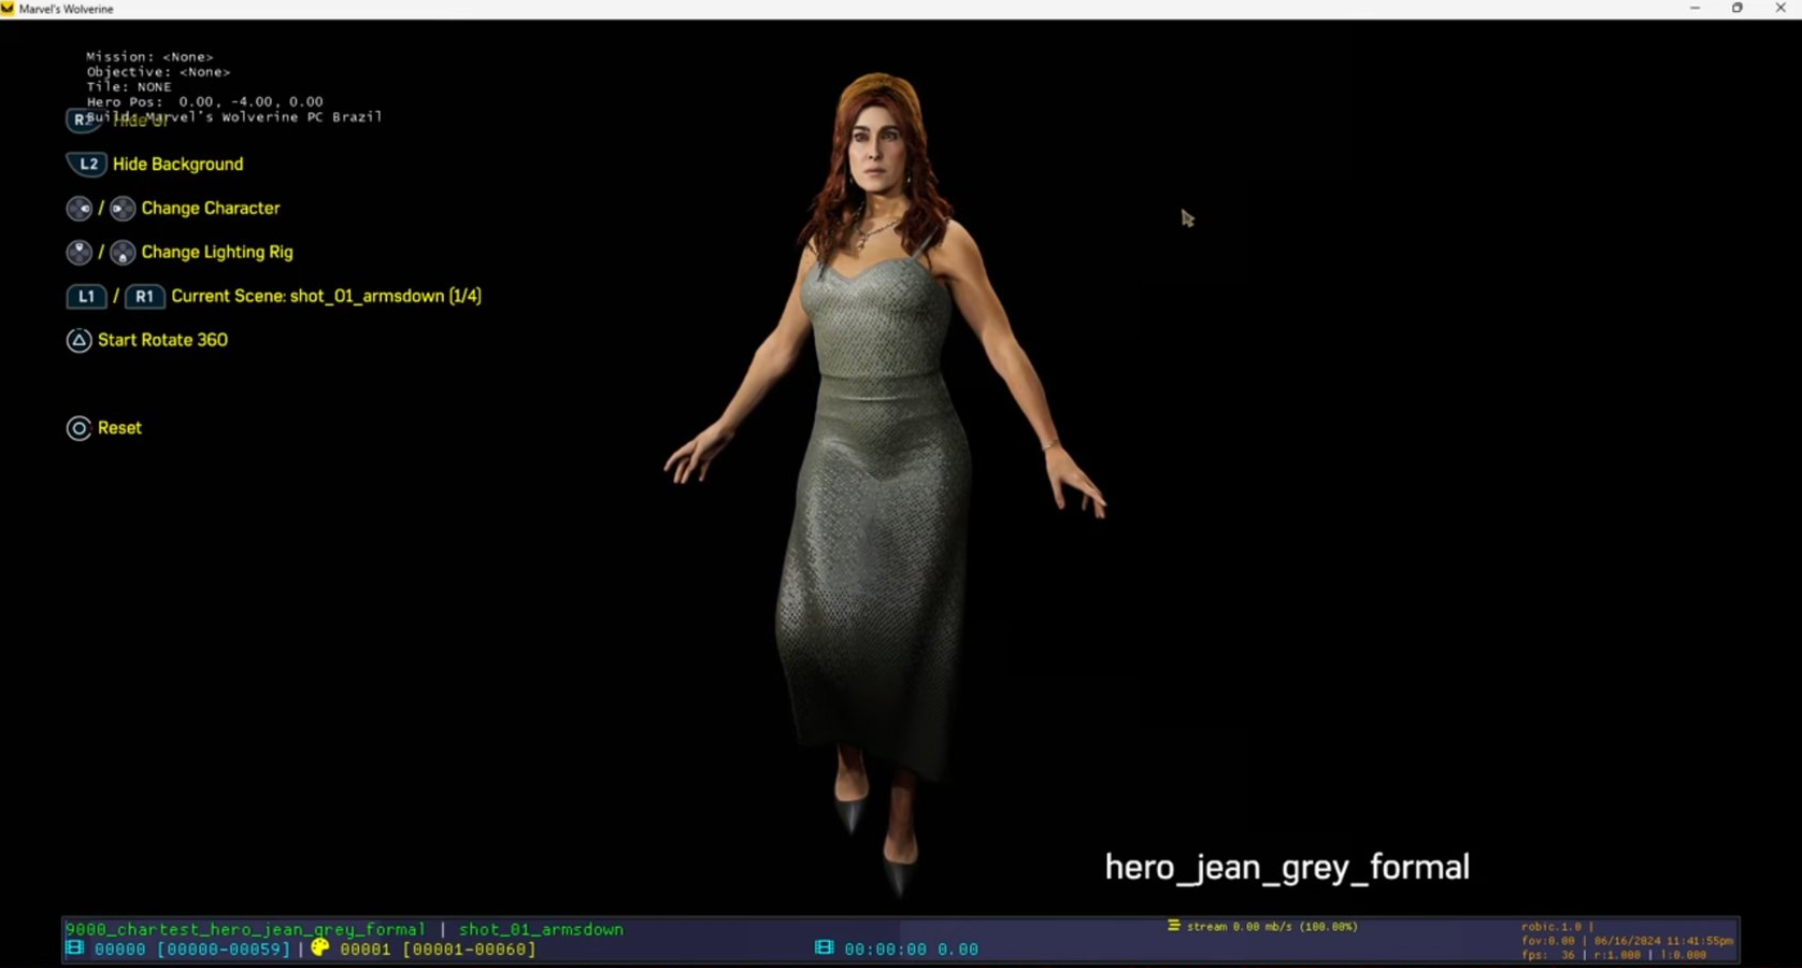Click the "stream 0.00 mb/s (100.00%)" readout

tap(1272, 927)
